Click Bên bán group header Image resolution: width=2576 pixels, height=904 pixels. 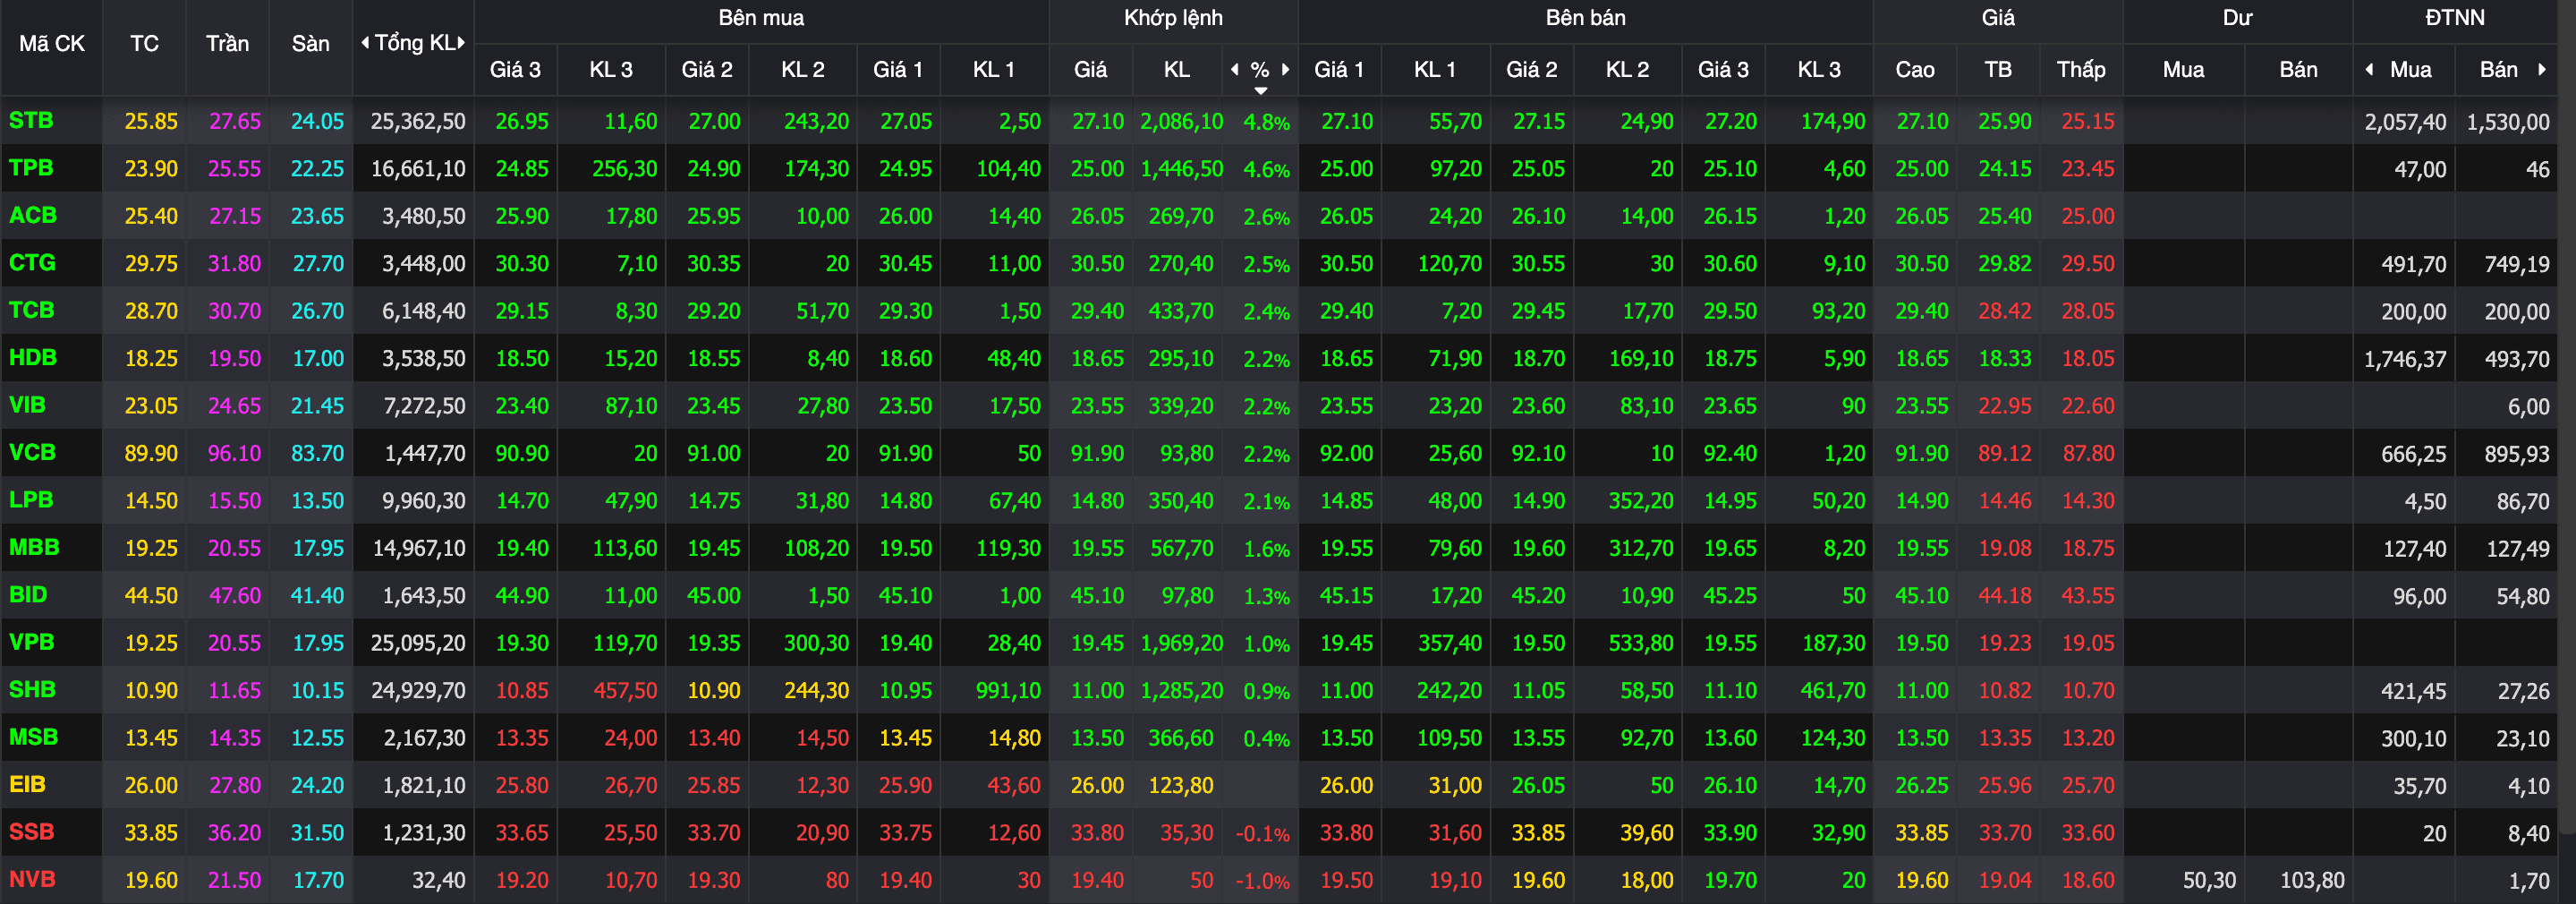(x=1585, y=18)
